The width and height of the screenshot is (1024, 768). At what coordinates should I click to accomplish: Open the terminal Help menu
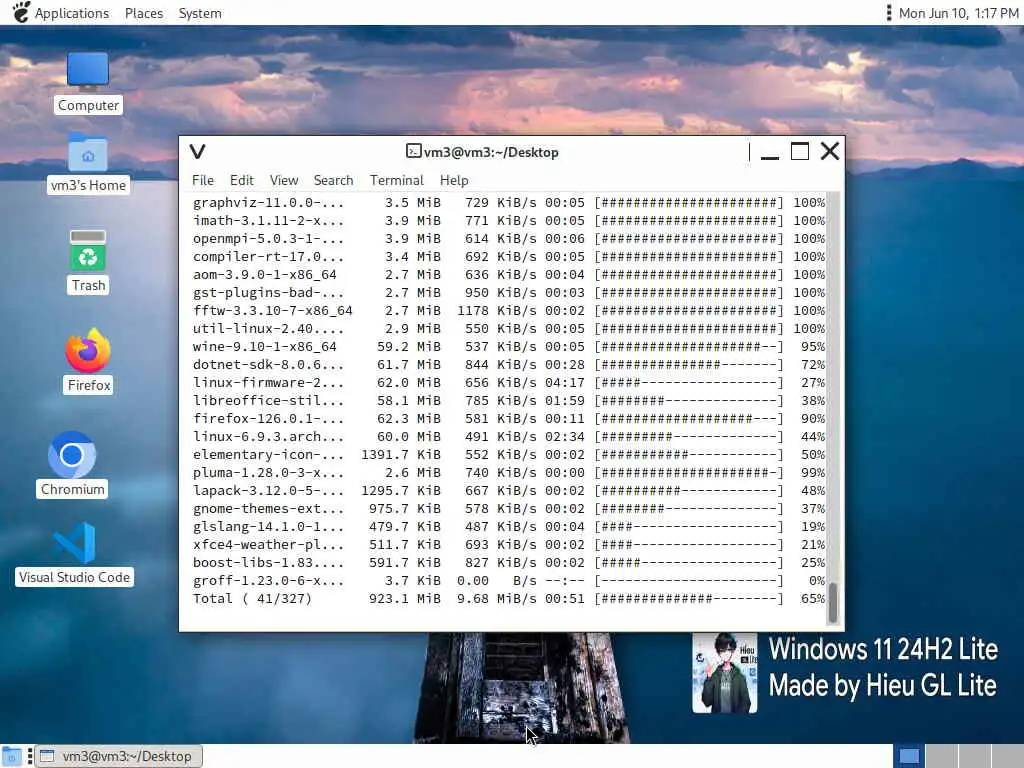[454, 180]
